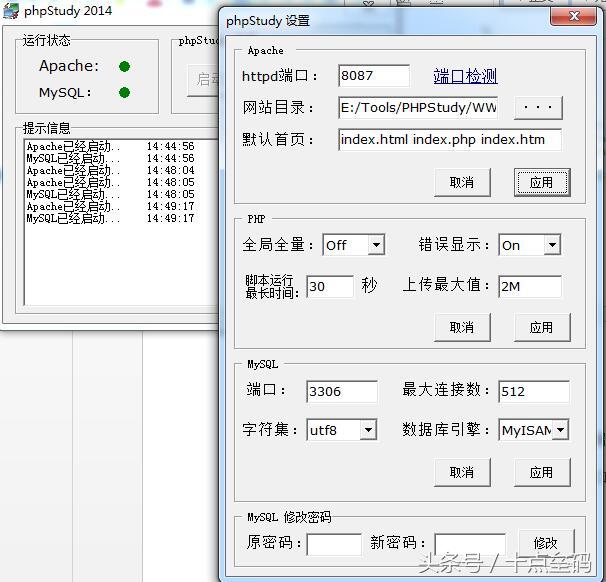This screenshot has width=606, height=582.
Task: Close the phpStudy 设置 dialog
Action: click(574, 16)
